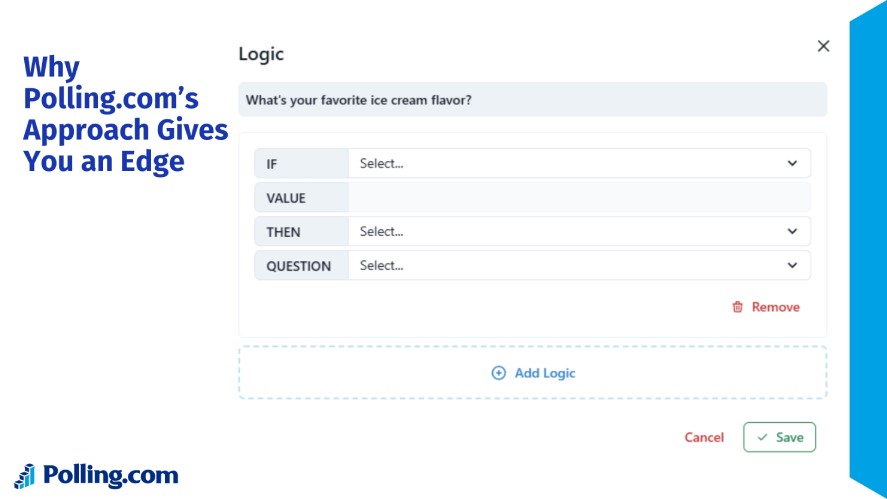887x499 pixels.
Task: Save the logic settings
Action: [x=780, y=437]
